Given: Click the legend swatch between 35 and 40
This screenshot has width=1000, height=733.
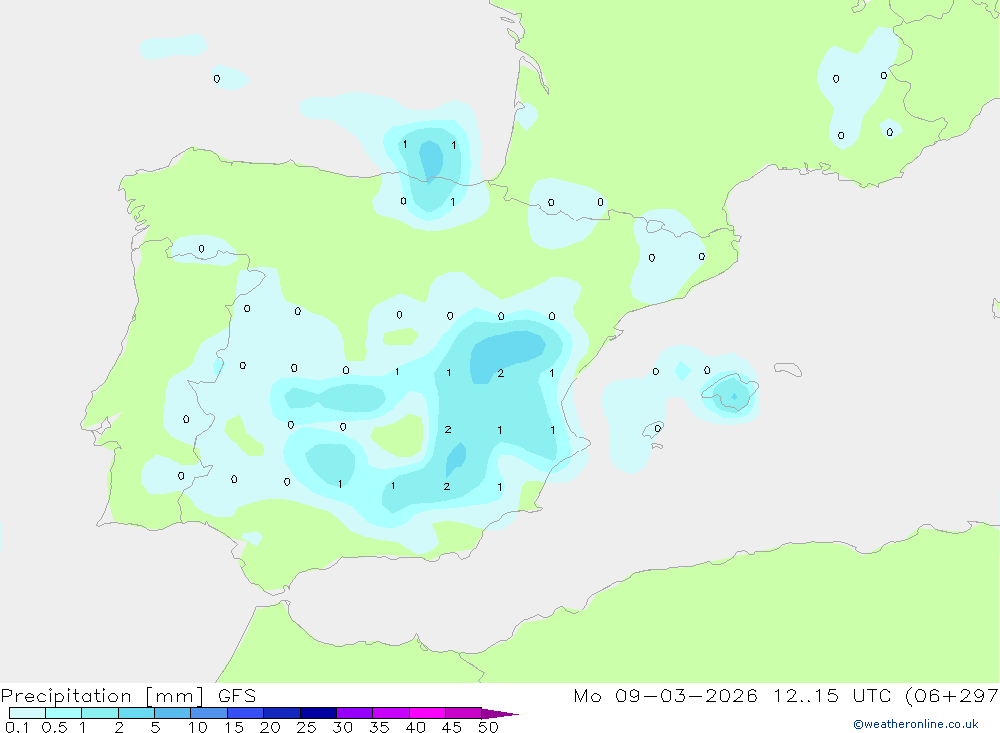Looking at the screenshot, I should [391, 713].
